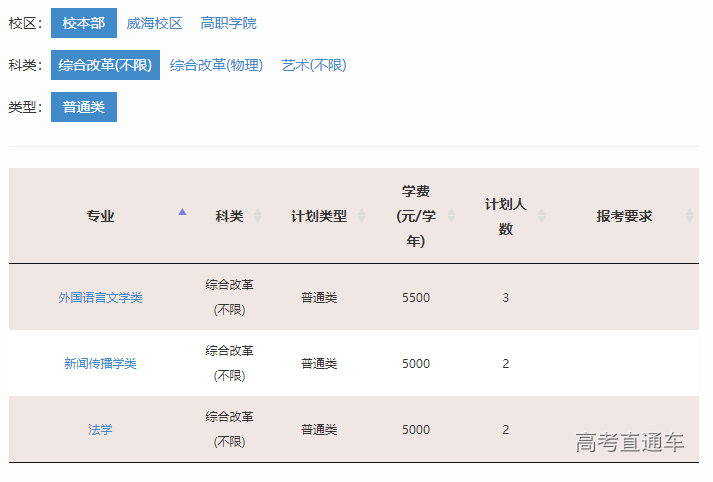The image size is (713, 482).
Task: Click sort arrows beside 报考要求 header
Action: (689, 216)
